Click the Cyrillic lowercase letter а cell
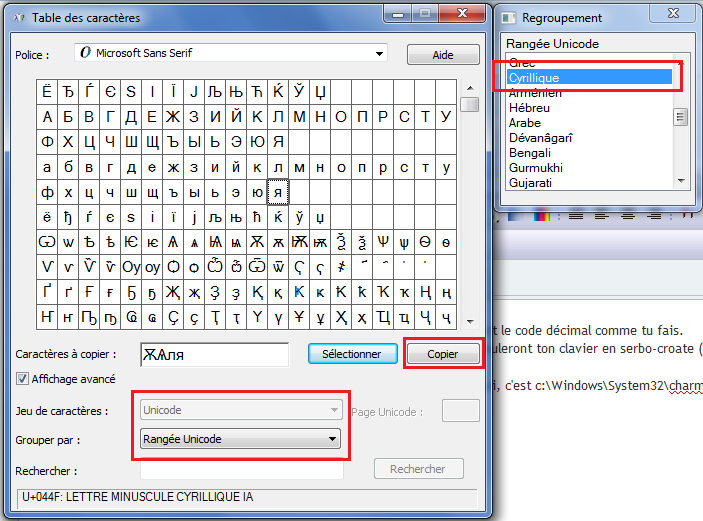 [47, 166]
